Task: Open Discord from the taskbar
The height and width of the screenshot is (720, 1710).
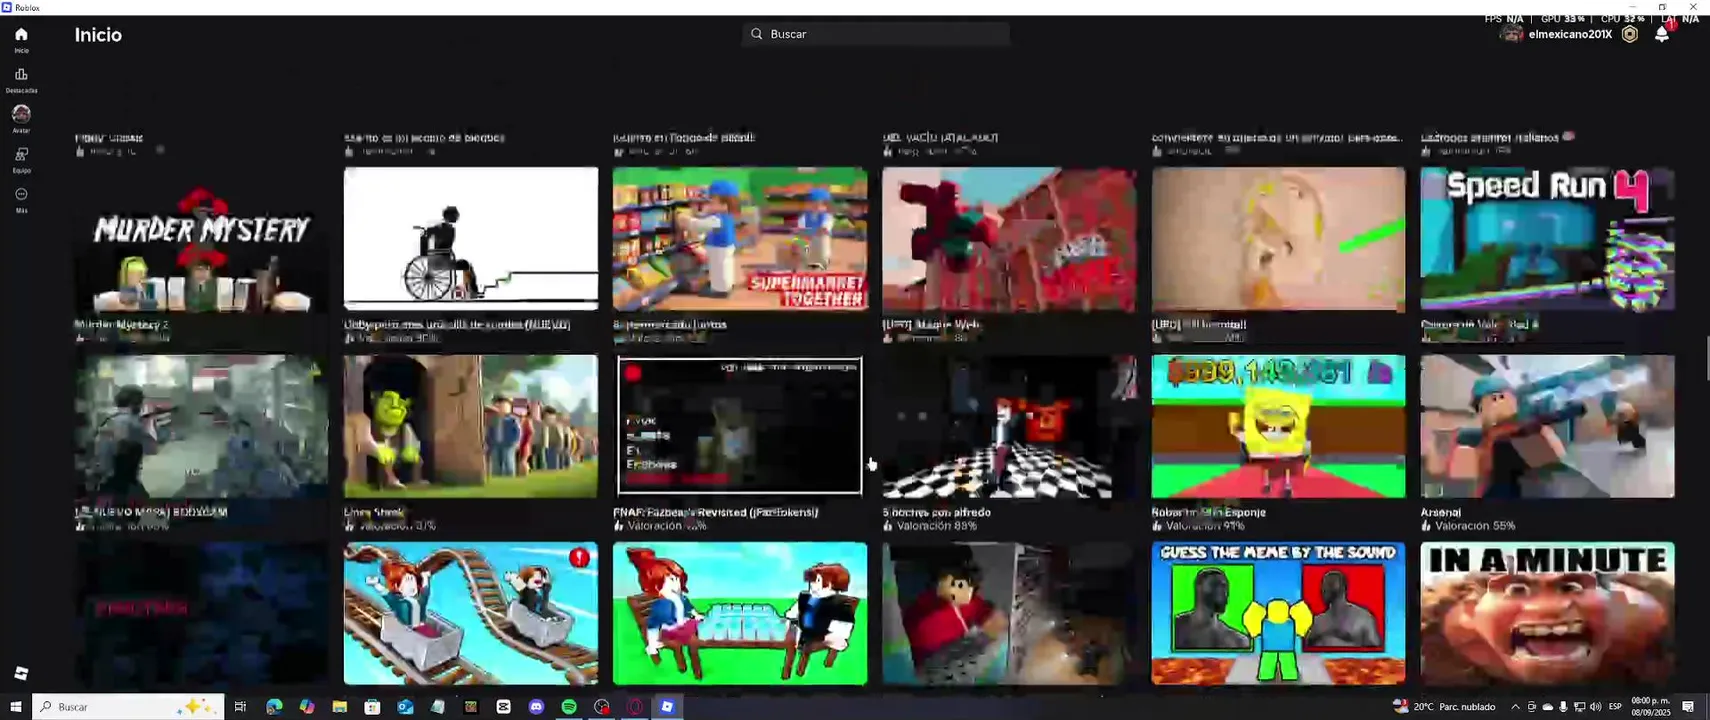Action: (536, 707)
